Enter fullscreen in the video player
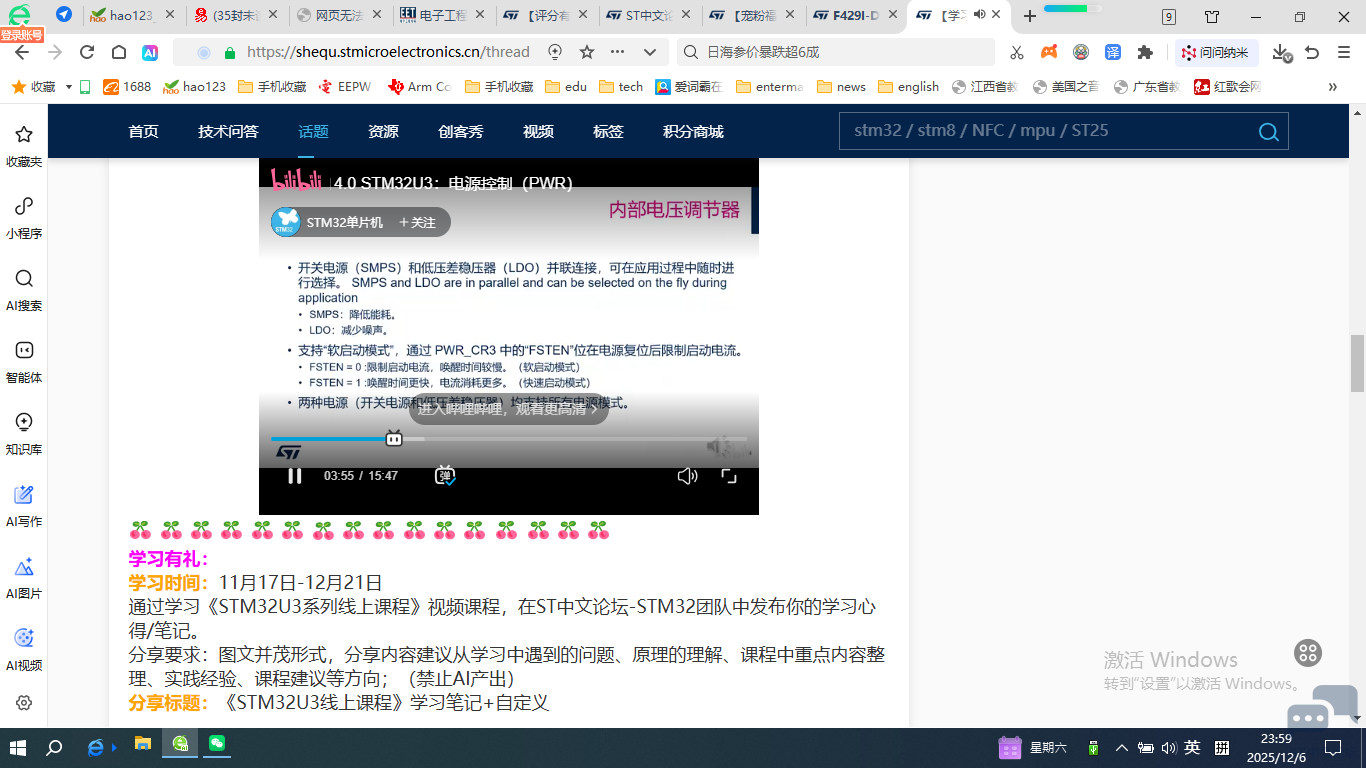 point(729,476)
